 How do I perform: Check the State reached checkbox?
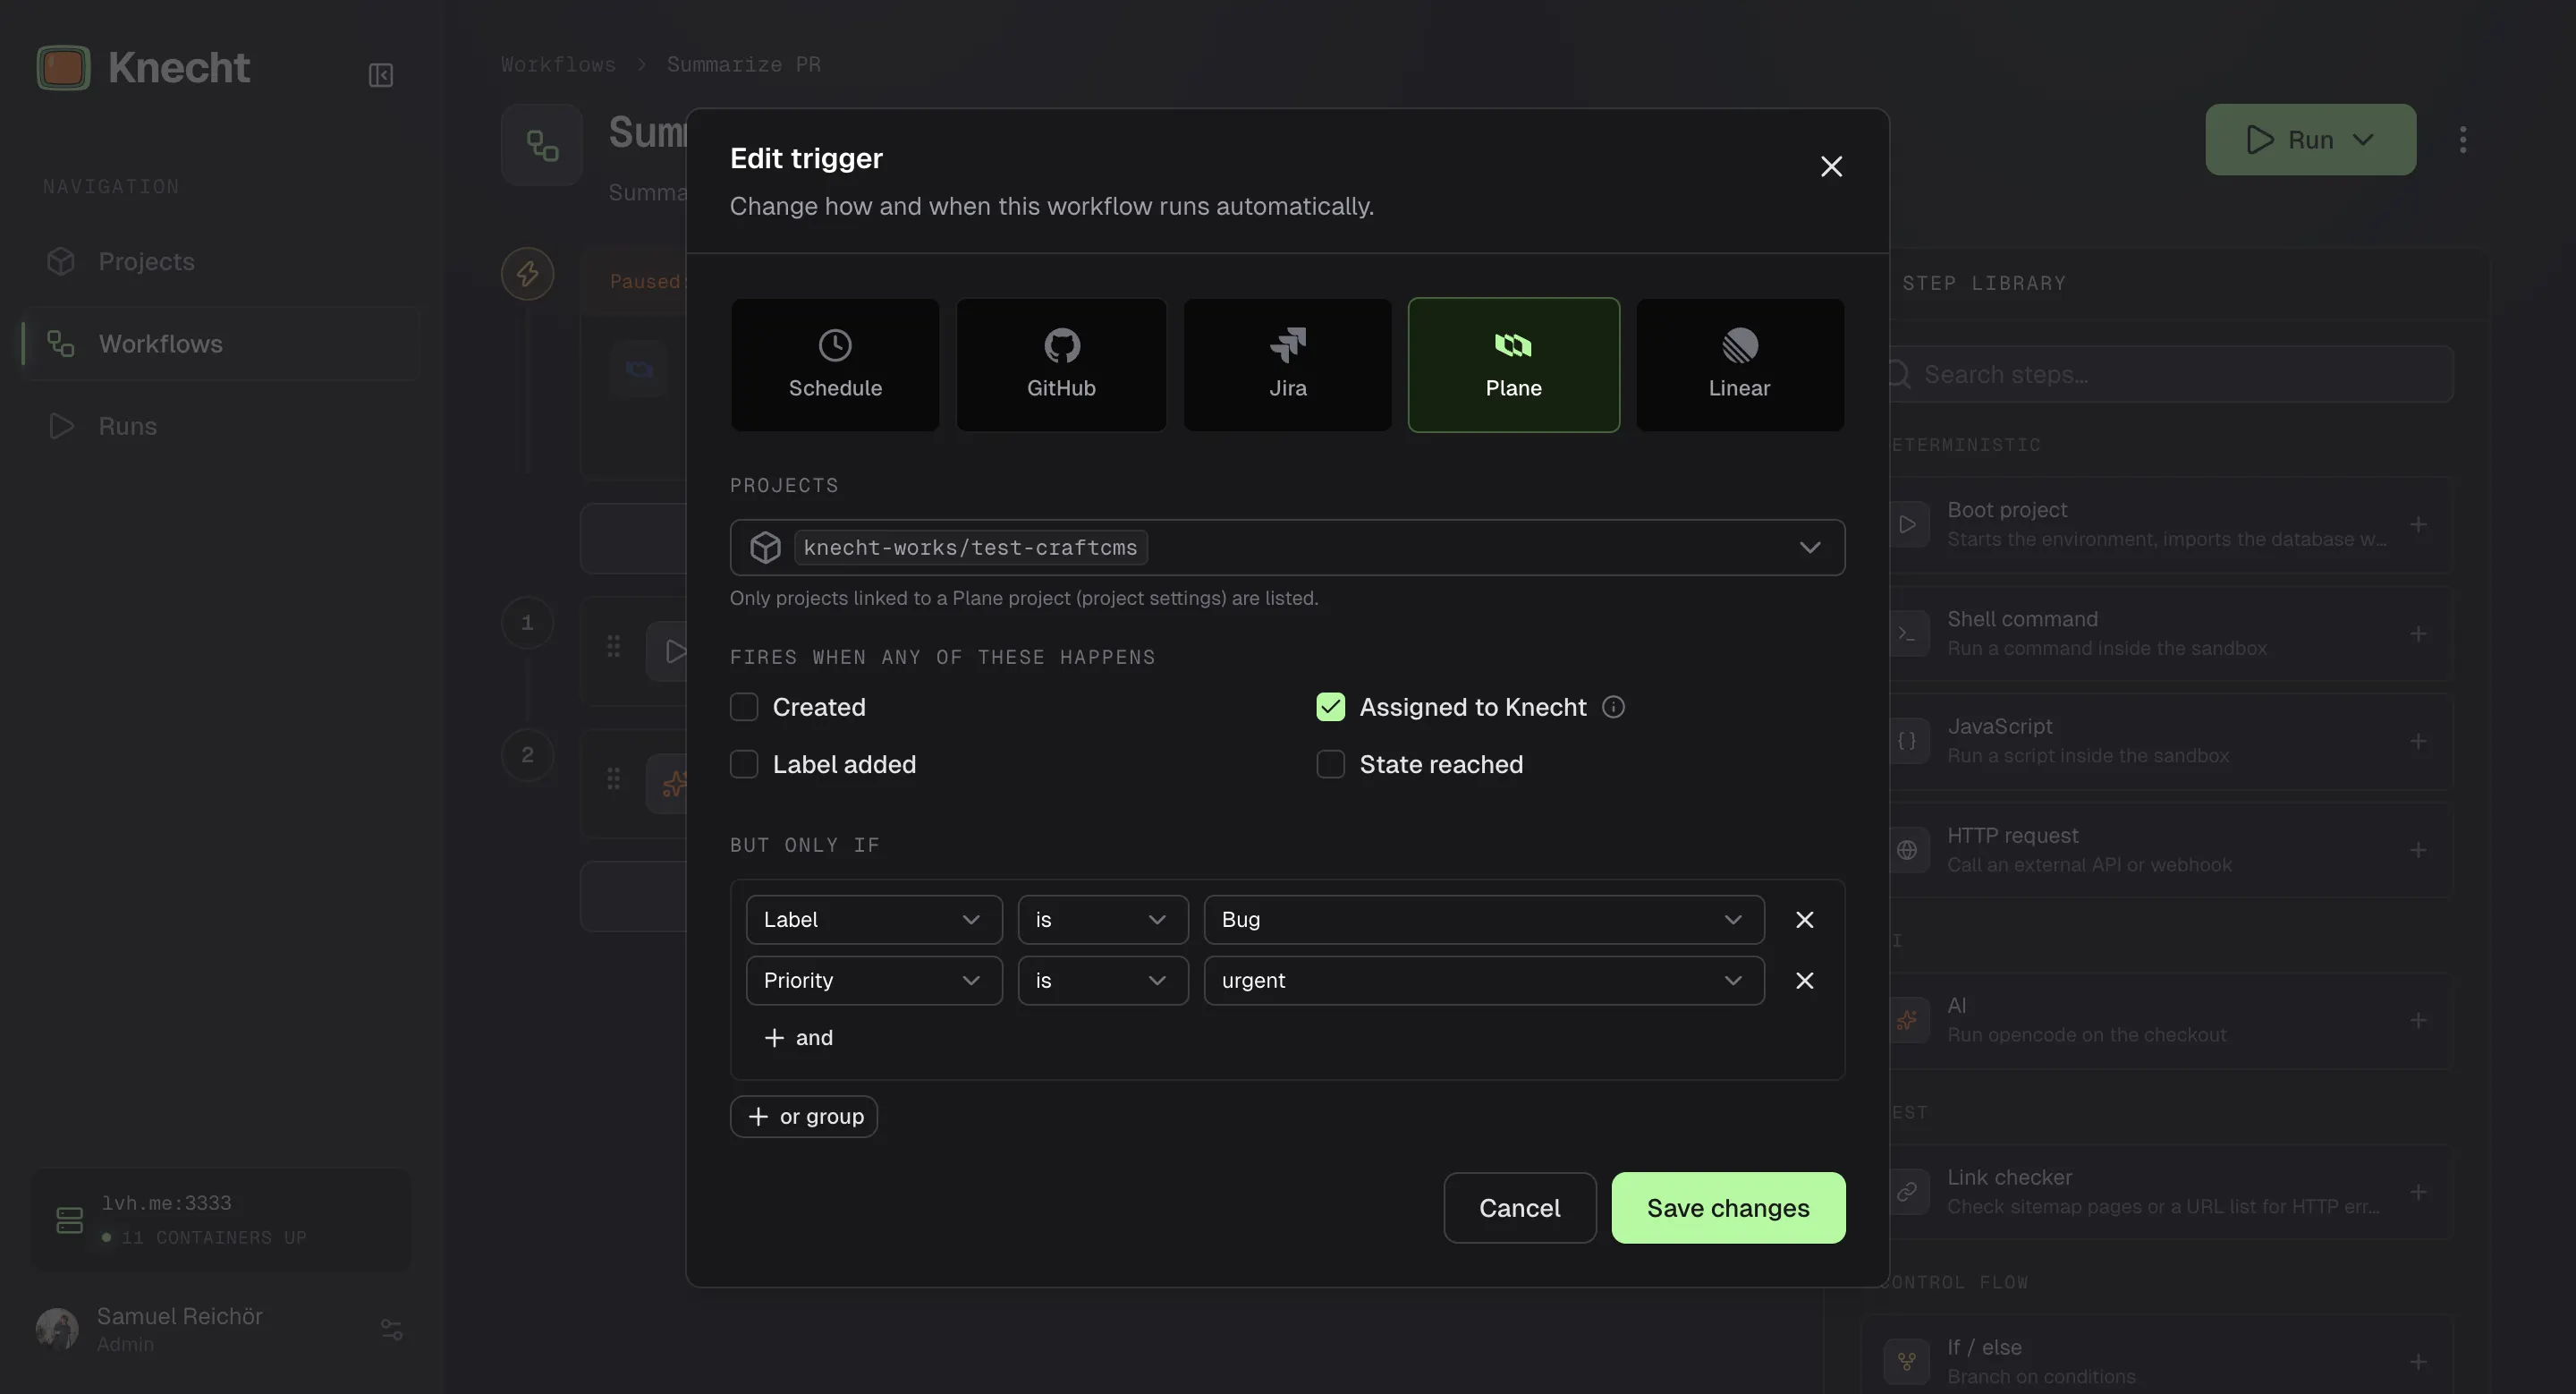1330,764
